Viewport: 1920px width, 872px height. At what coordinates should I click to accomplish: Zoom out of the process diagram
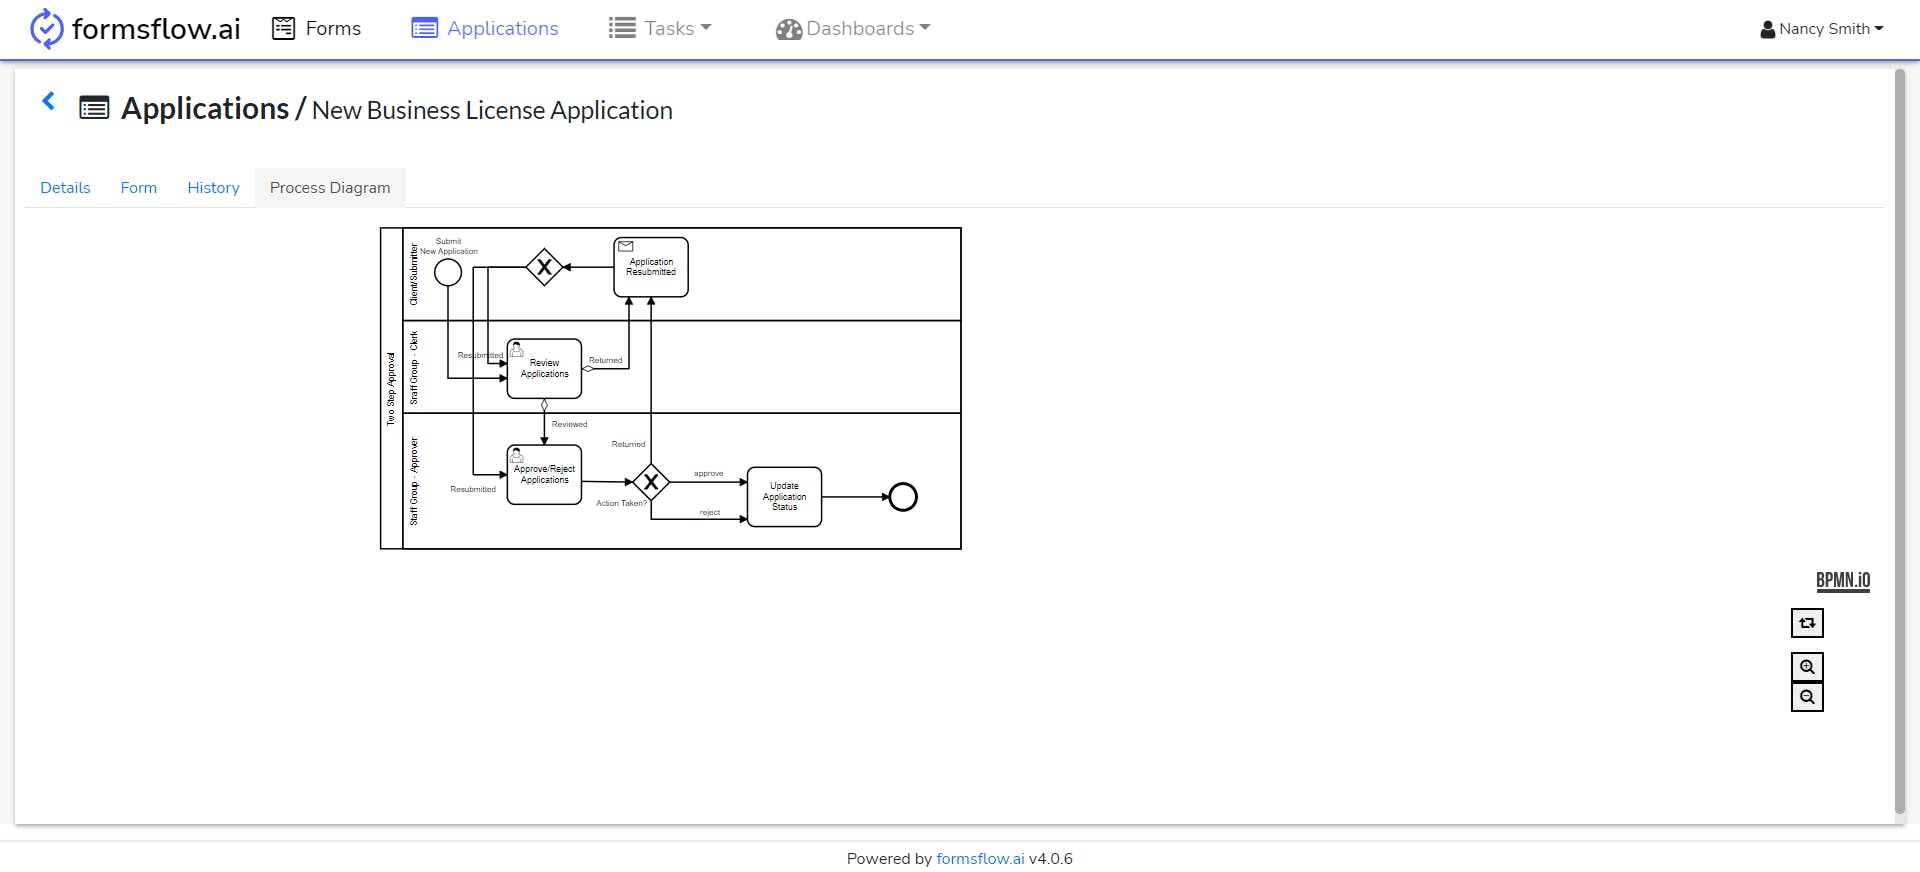[1807, 697]
